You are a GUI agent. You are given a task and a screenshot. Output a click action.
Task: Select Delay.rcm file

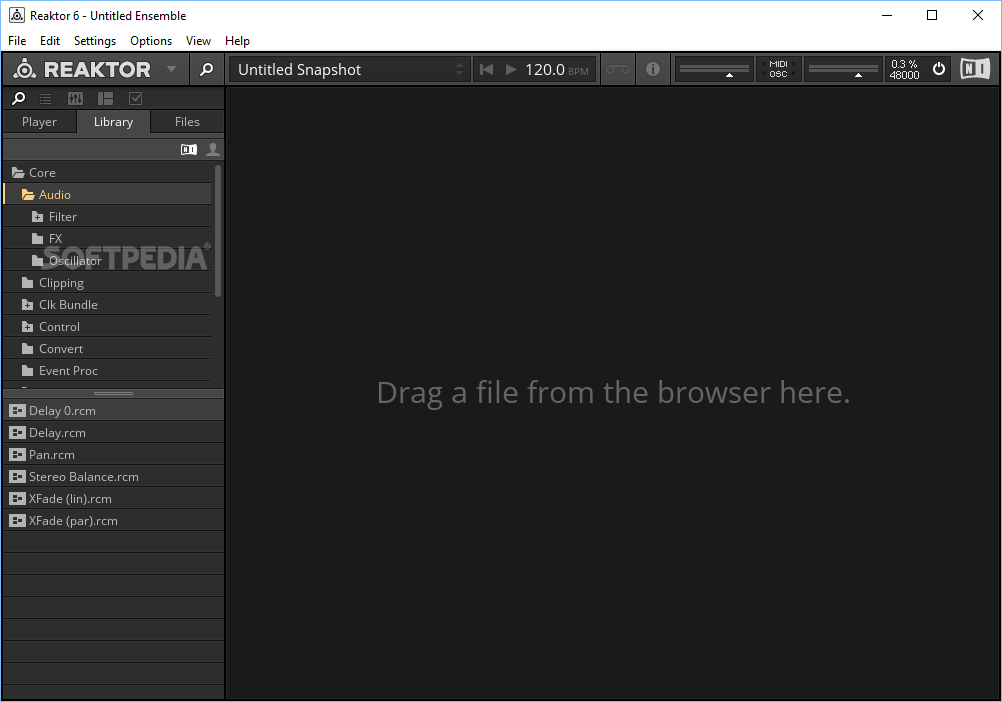pos(113,432)
